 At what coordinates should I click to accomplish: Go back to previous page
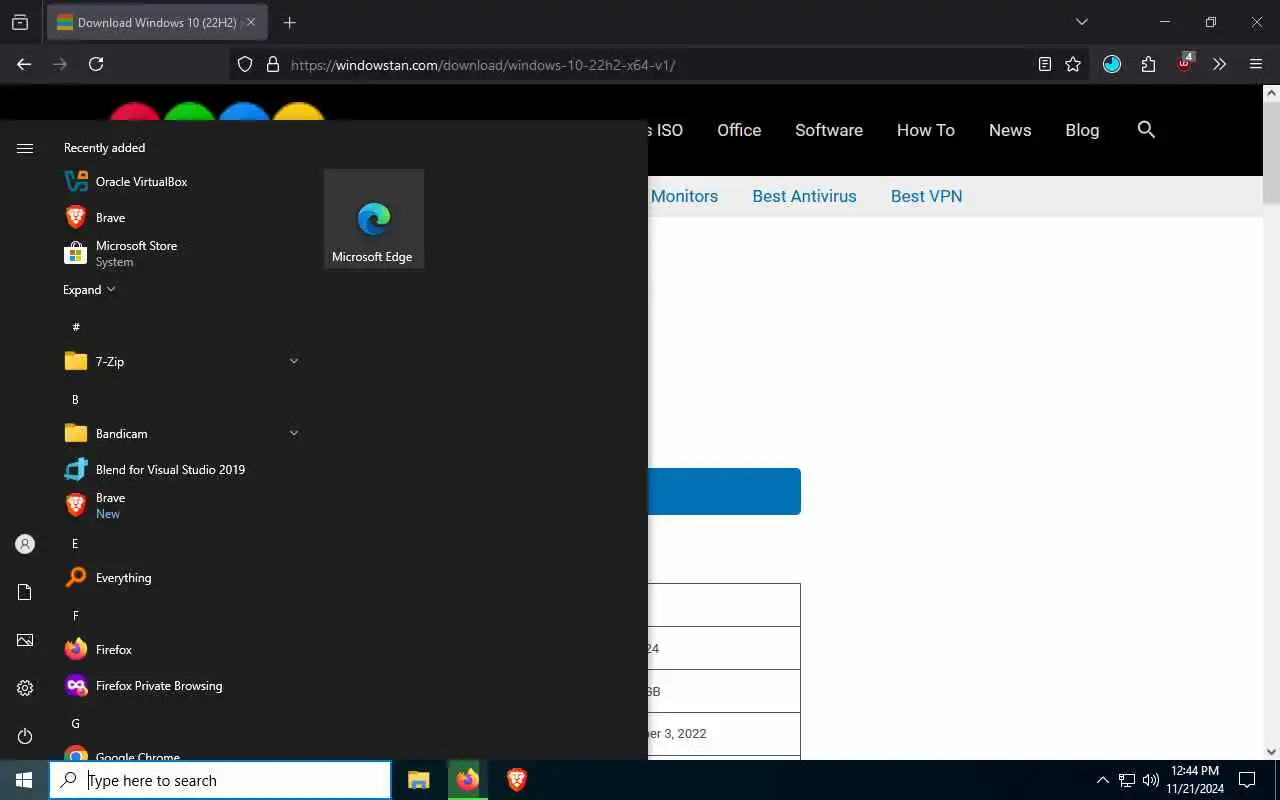(x=24, y=64)
